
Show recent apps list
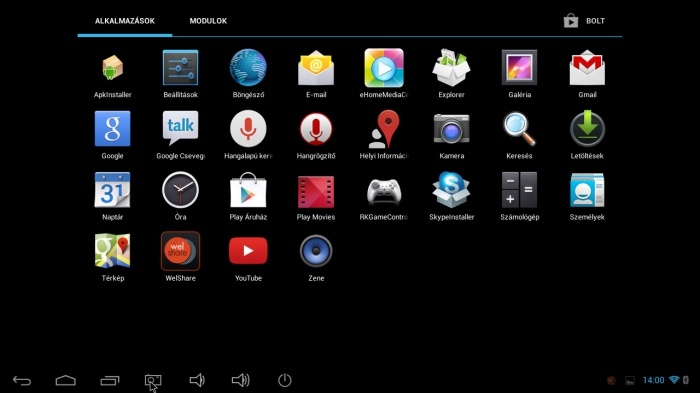(x=110, y=380)
